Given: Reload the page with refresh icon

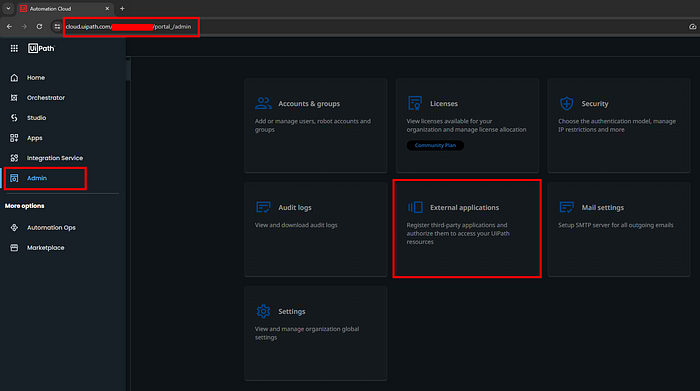Looking at the screenshot, I should pos(39,27).
